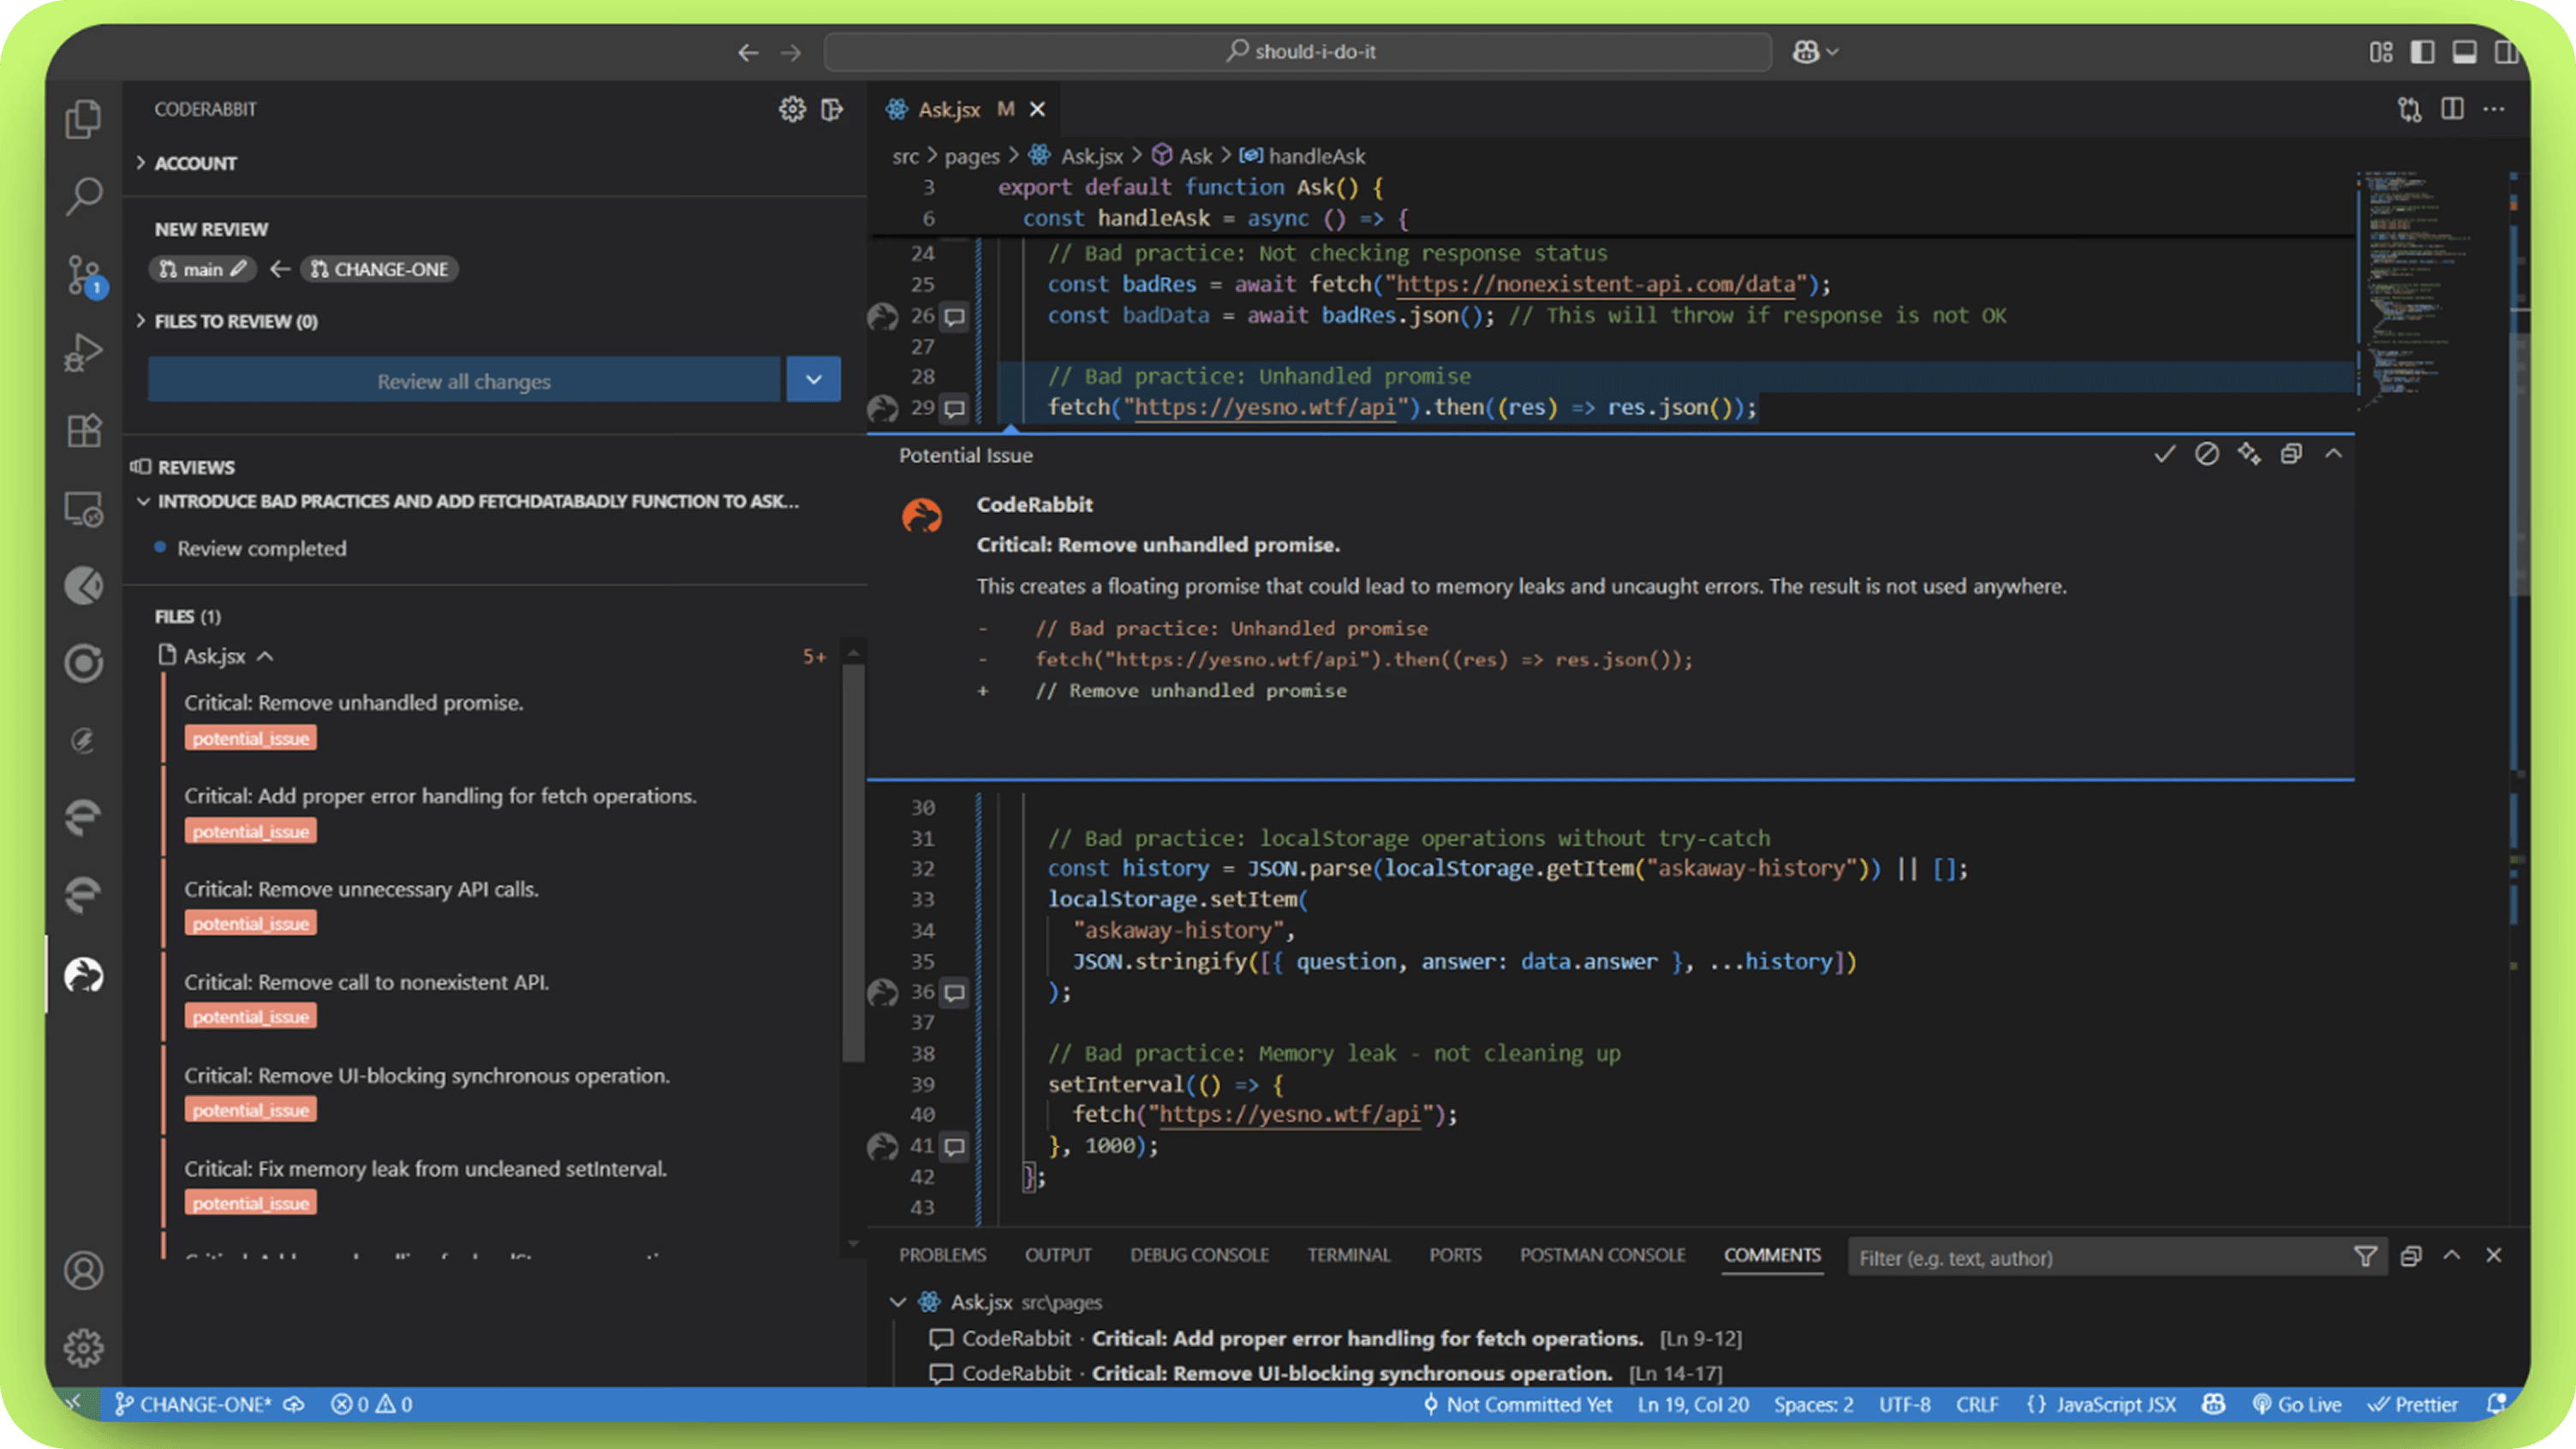Click Go Live in the status bar
2576x1449 pixels.
(x=2298, y=1404)
